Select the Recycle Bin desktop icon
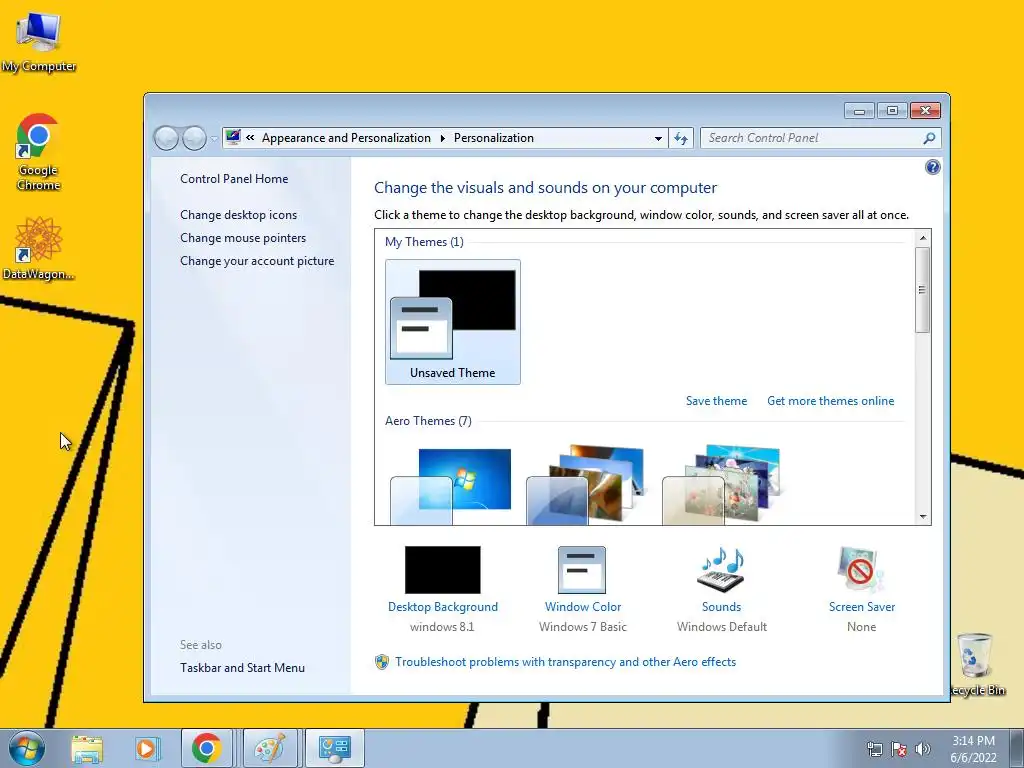This screenshot has width=1024, height=768. click(x=975, y=664)
